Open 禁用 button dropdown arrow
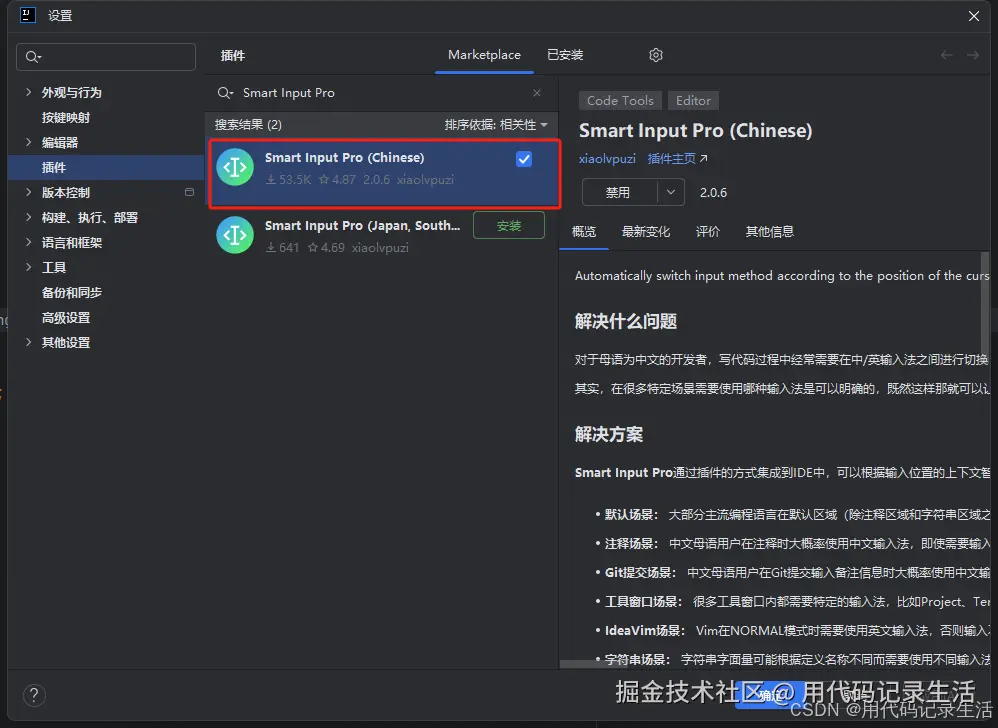998x728 pixels. 670,192
